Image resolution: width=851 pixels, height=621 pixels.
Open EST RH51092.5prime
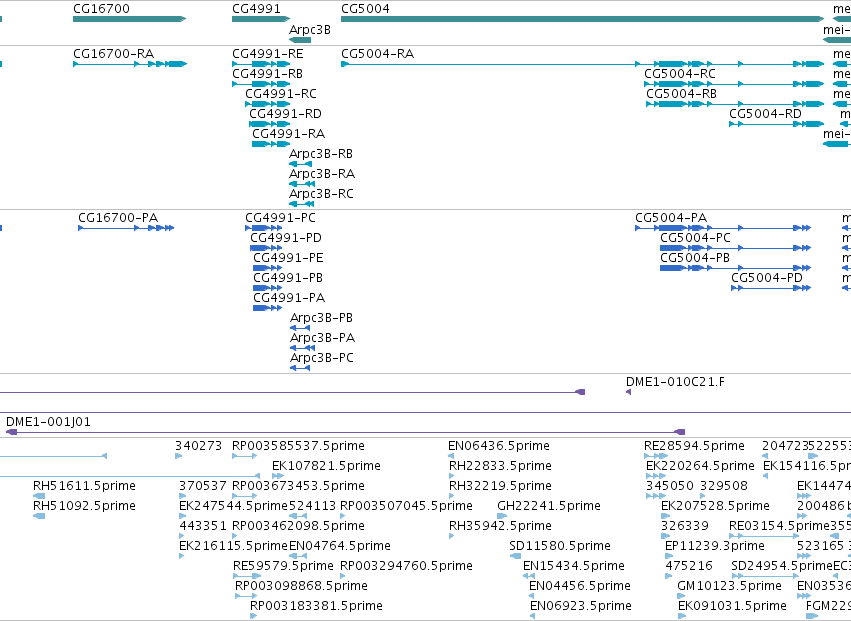(39, 516)
